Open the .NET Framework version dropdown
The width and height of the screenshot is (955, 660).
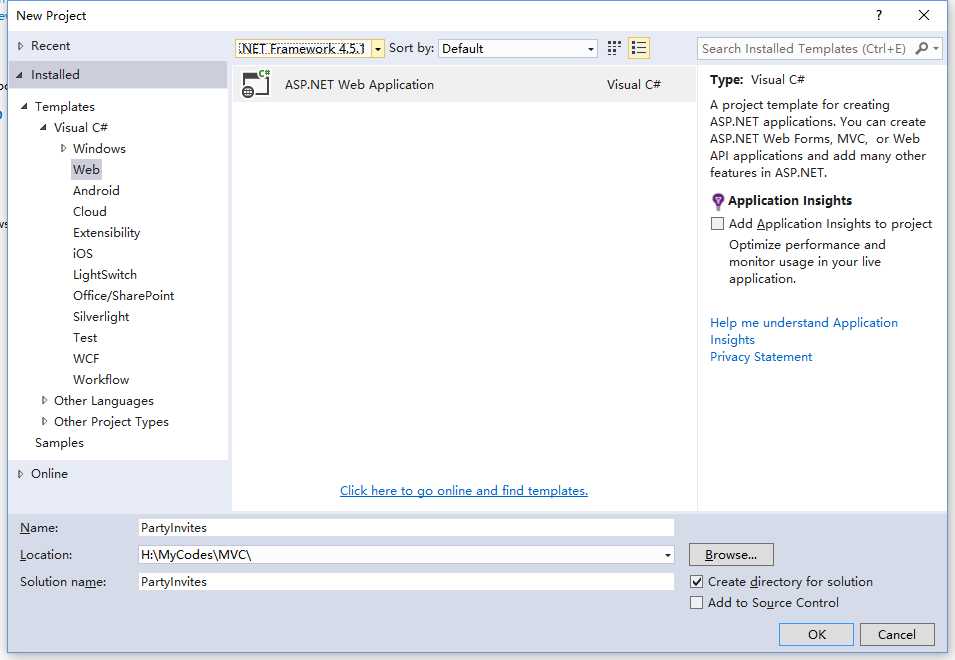[x=378, y=49]
